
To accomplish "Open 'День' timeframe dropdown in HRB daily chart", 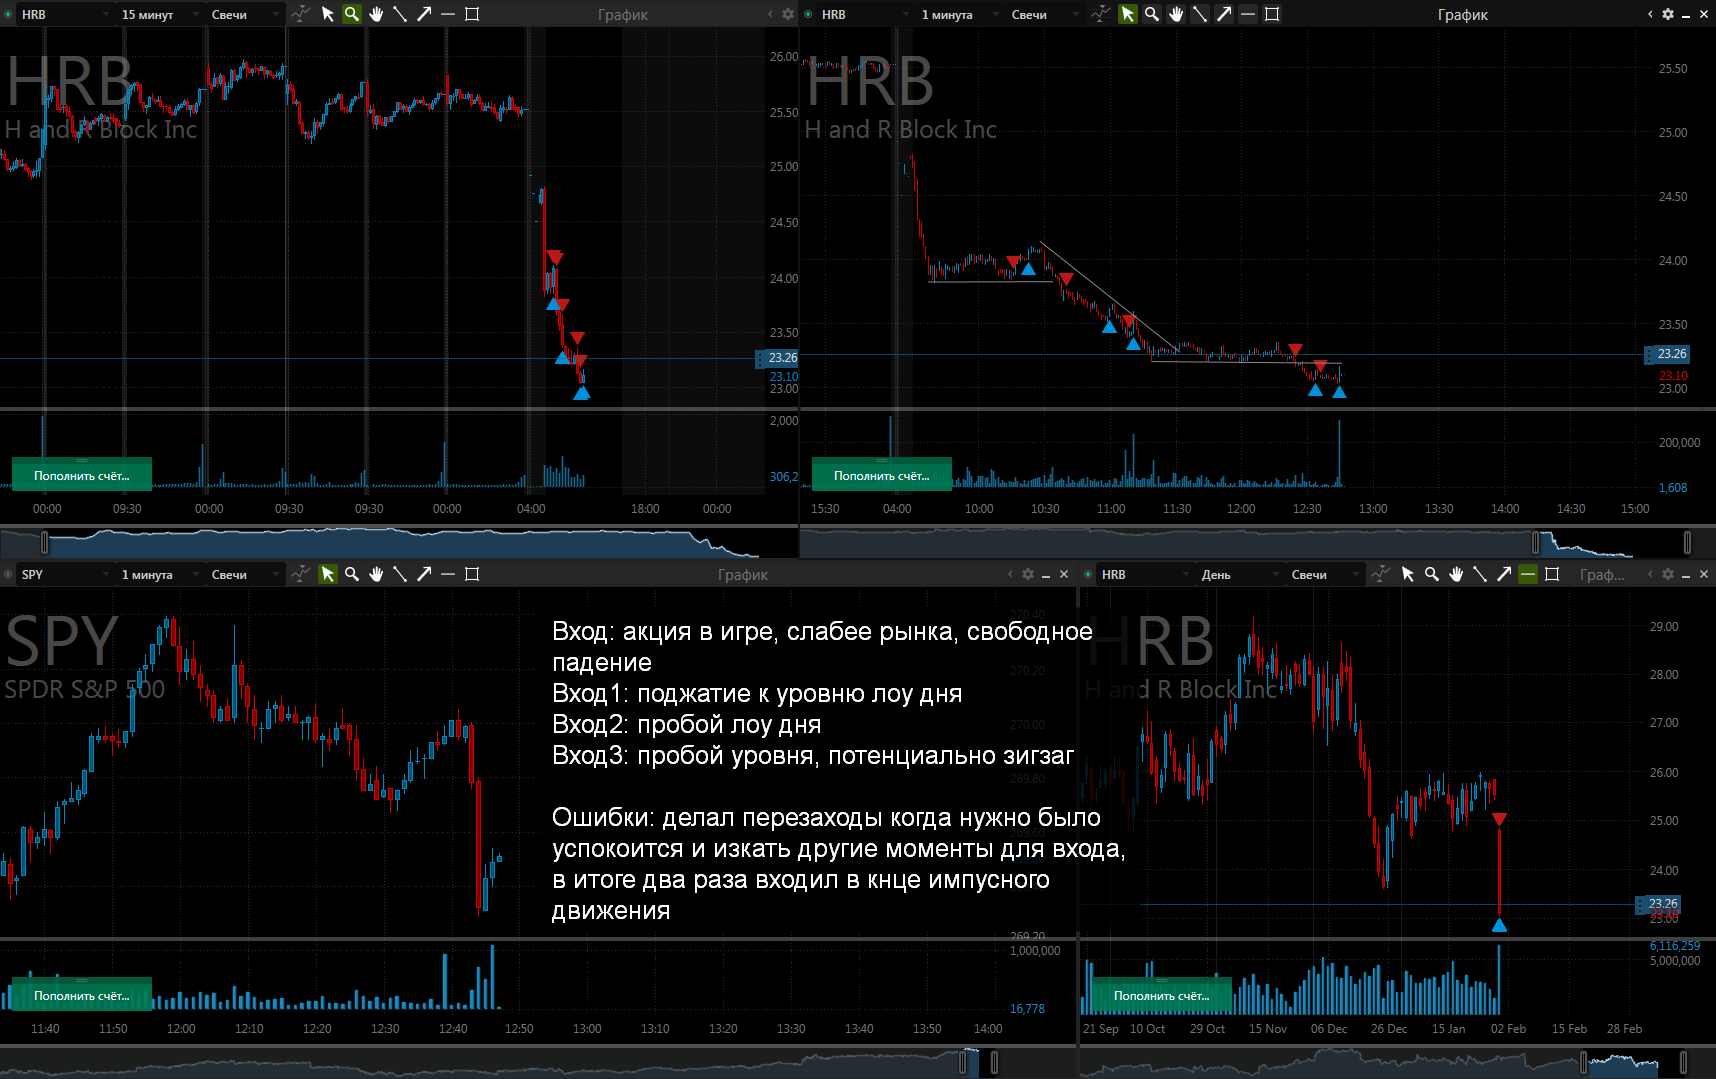I will 1239,574.
